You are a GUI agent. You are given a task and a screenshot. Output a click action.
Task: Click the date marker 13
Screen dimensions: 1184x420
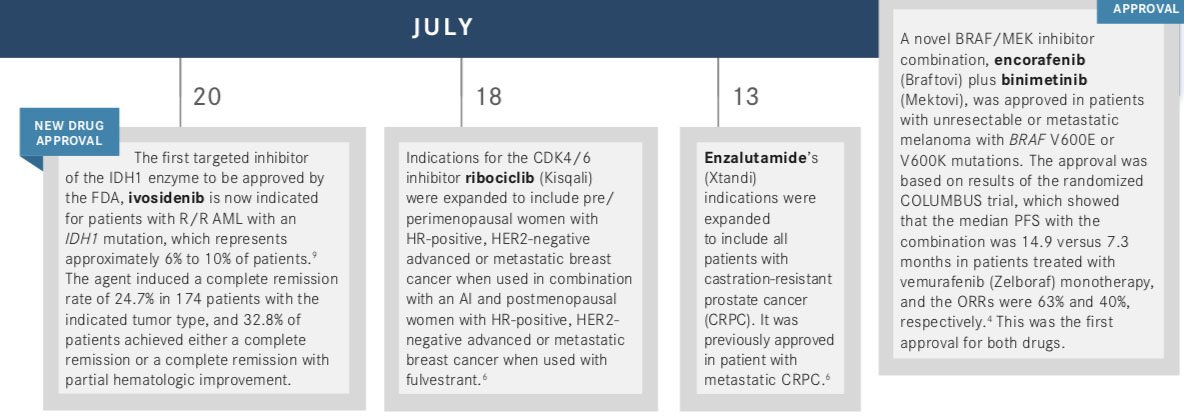pyautogui.click(x=745, y=97)
